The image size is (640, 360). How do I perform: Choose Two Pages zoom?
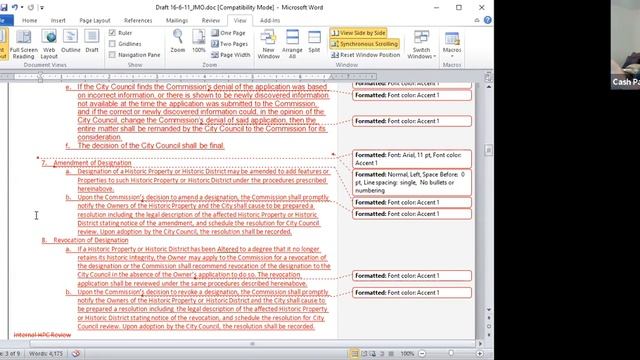tap(229, 44)
